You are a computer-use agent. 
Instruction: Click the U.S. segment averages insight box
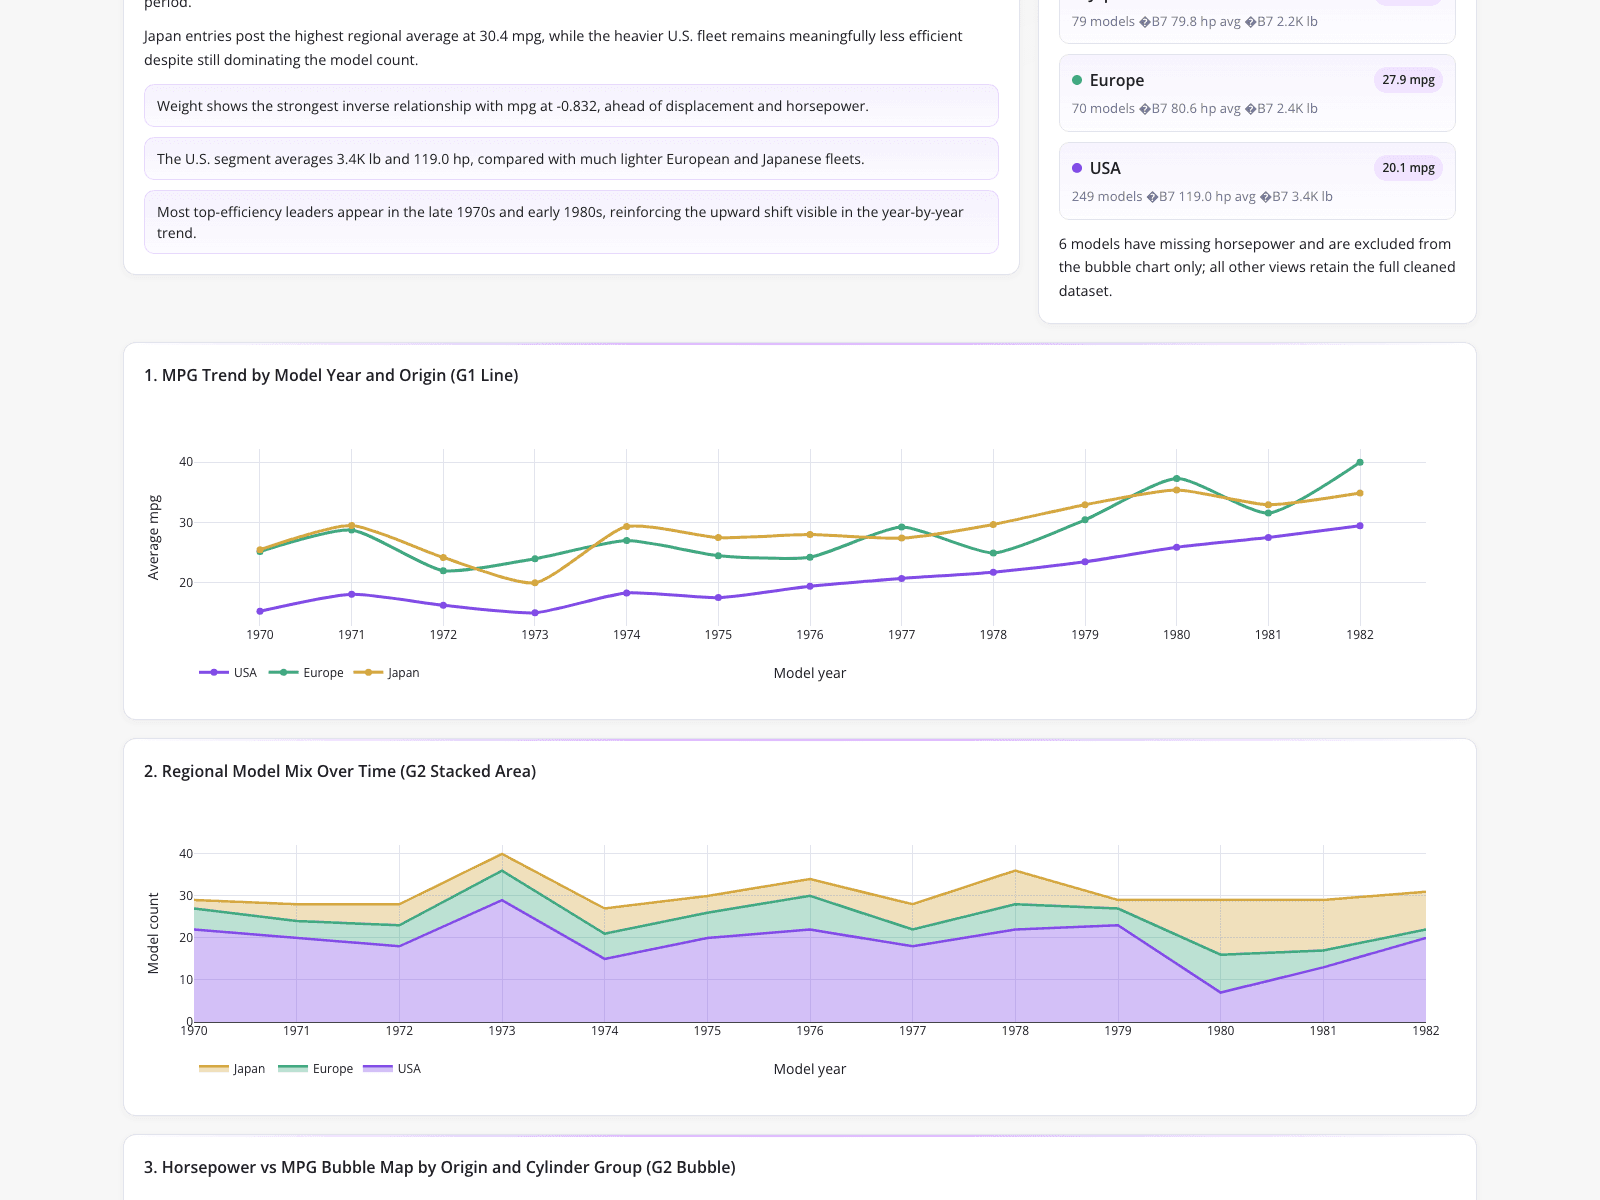pos(571,159)
